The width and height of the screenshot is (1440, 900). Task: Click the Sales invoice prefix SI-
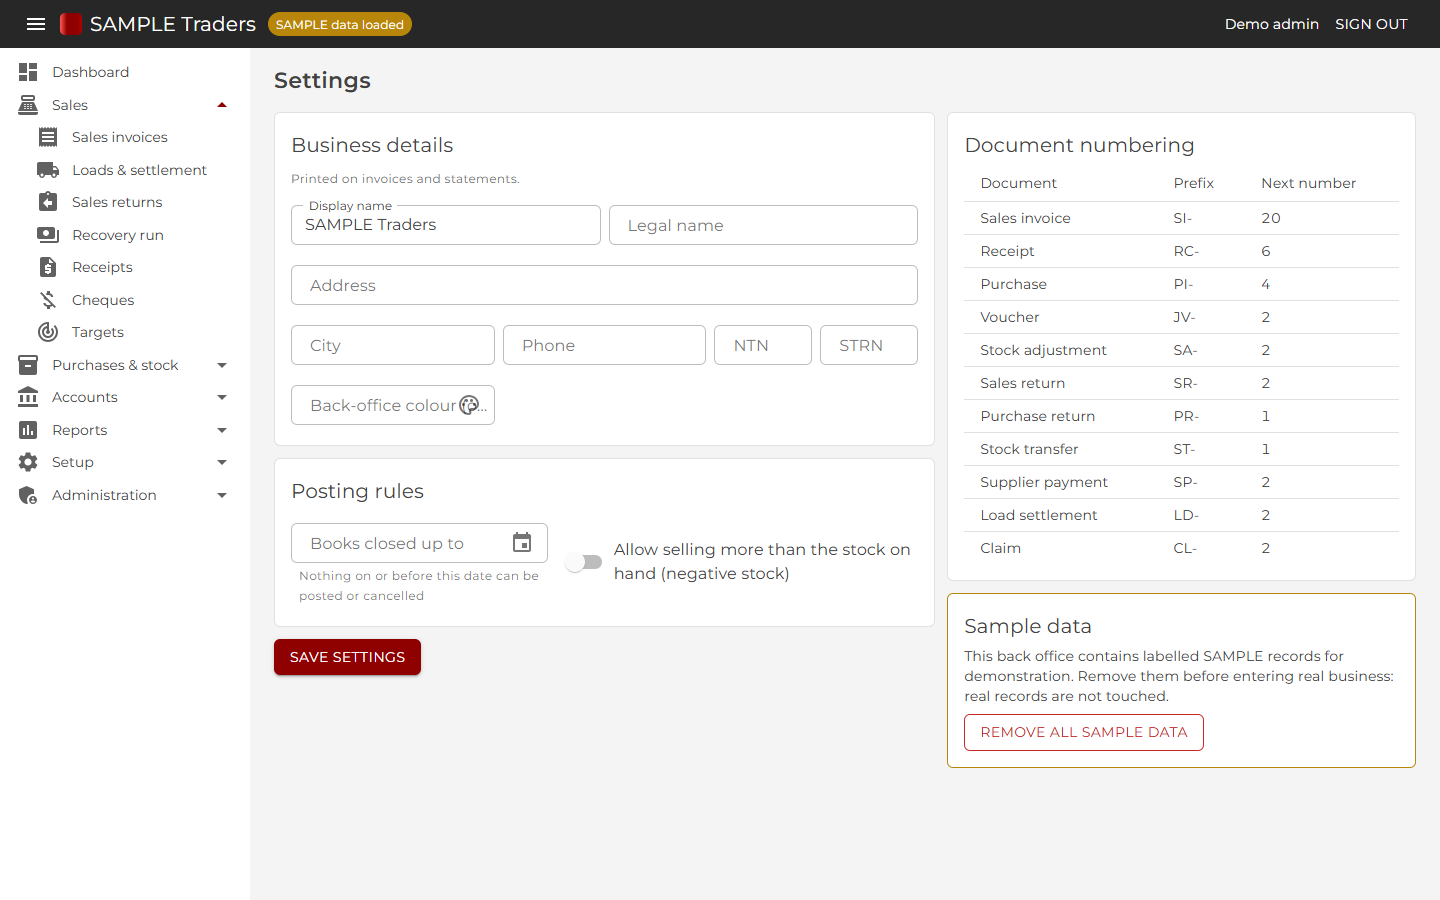tap(1183, 218)
